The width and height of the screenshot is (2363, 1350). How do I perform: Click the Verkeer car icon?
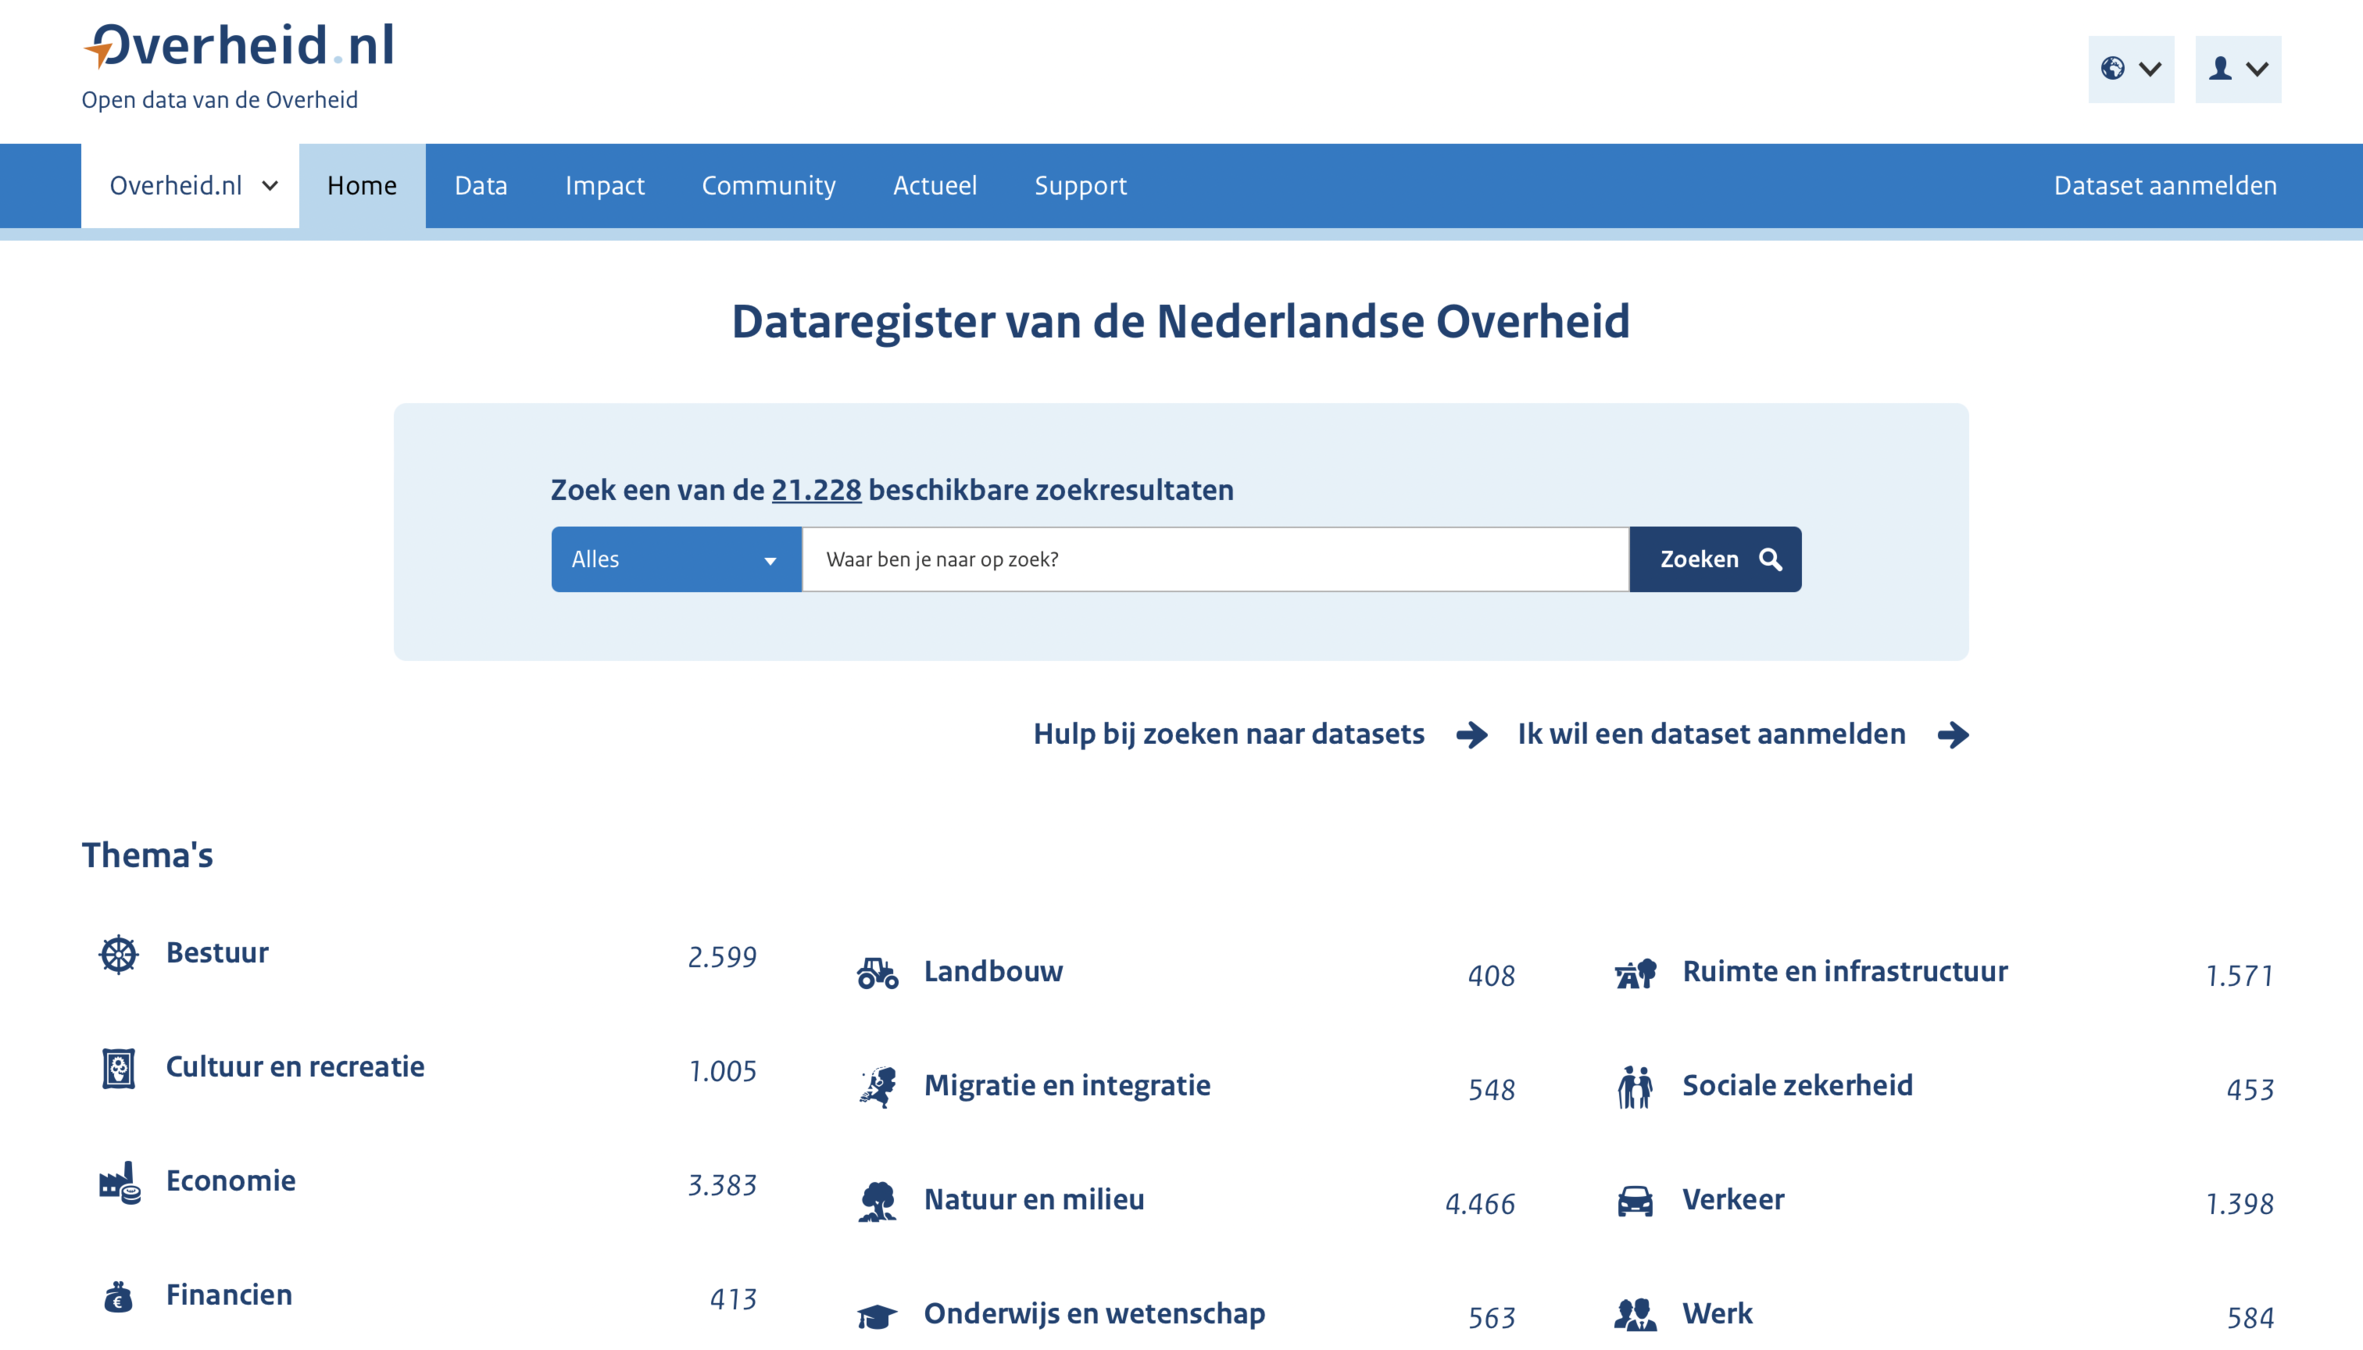tap(1635, 1200)
